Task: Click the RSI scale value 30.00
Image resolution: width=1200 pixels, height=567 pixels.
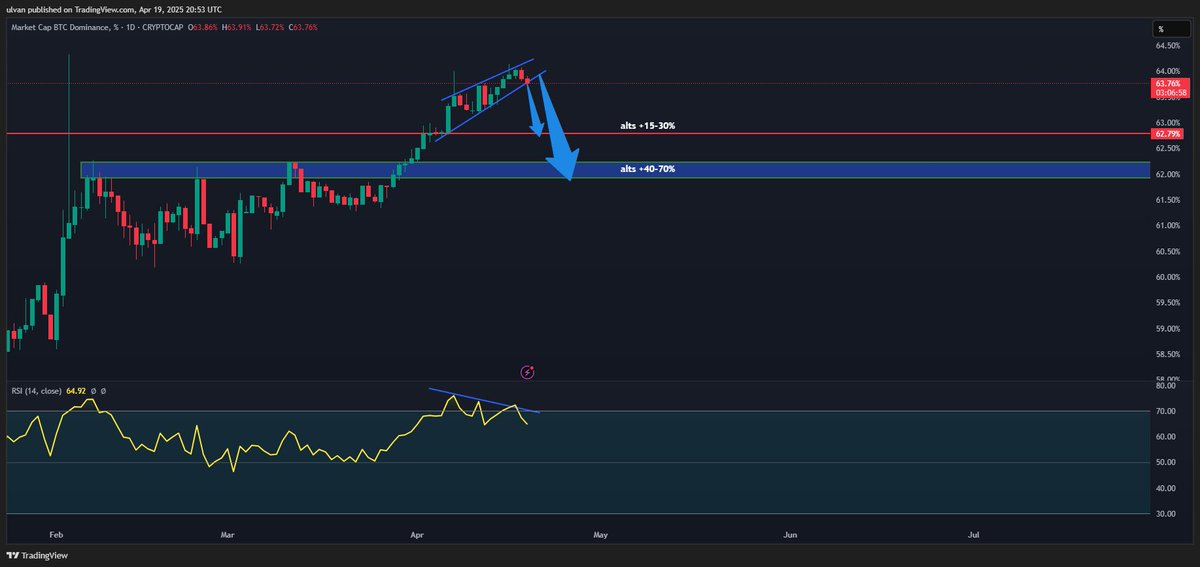Action: [1164, 514]
